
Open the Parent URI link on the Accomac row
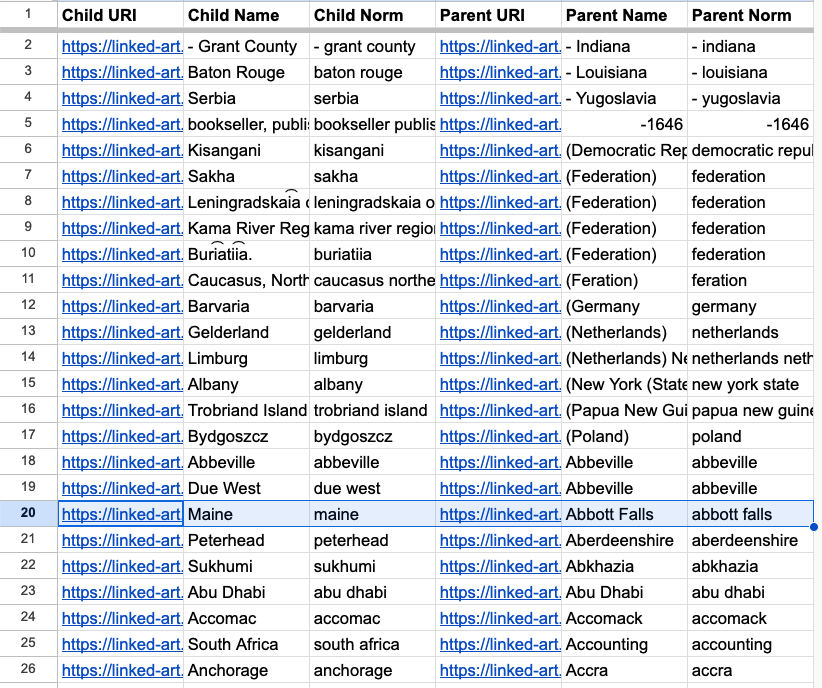click(x=498, y=618)
